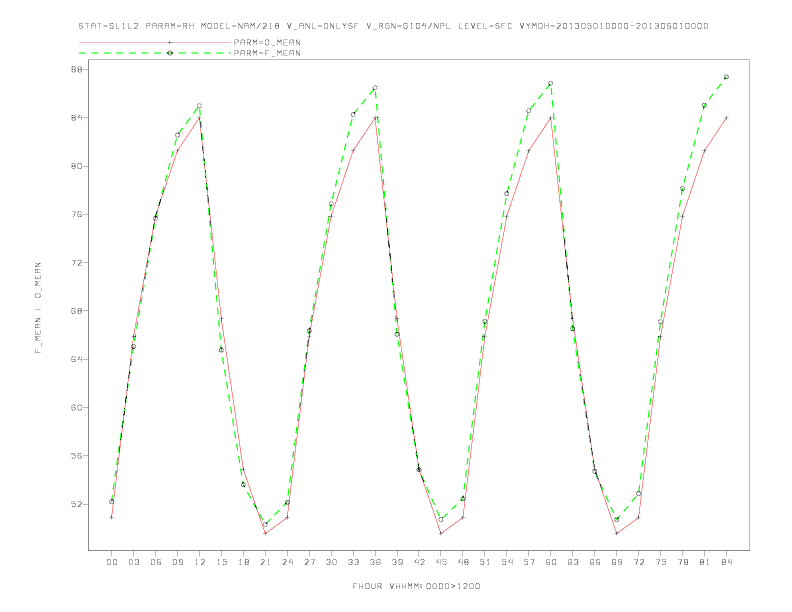The width and height of the screenshot is (792, 612).
Task: Click x-axis tick label 15
Action: 221,562
